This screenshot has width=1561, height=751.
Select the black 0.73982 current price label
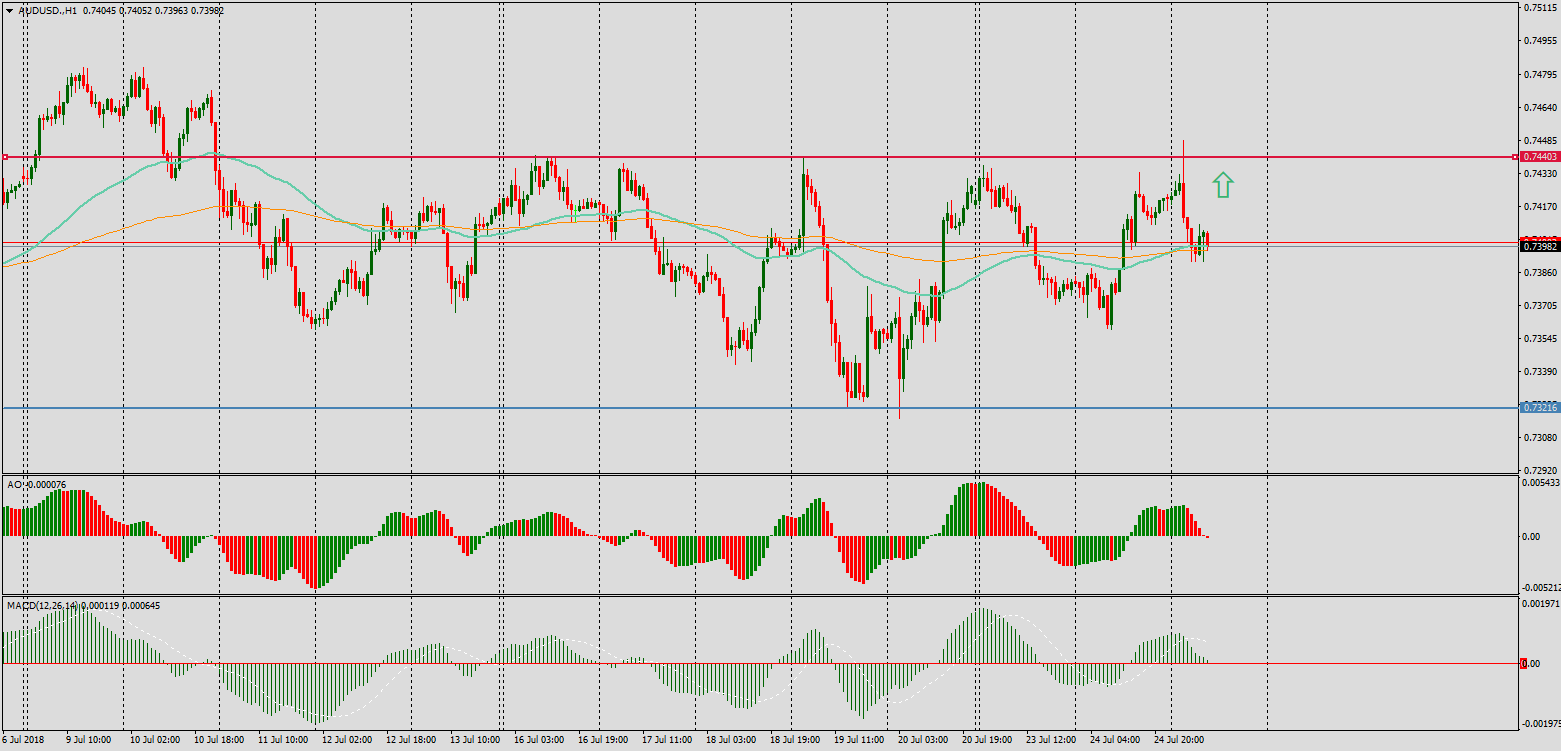click(1538, 246)
